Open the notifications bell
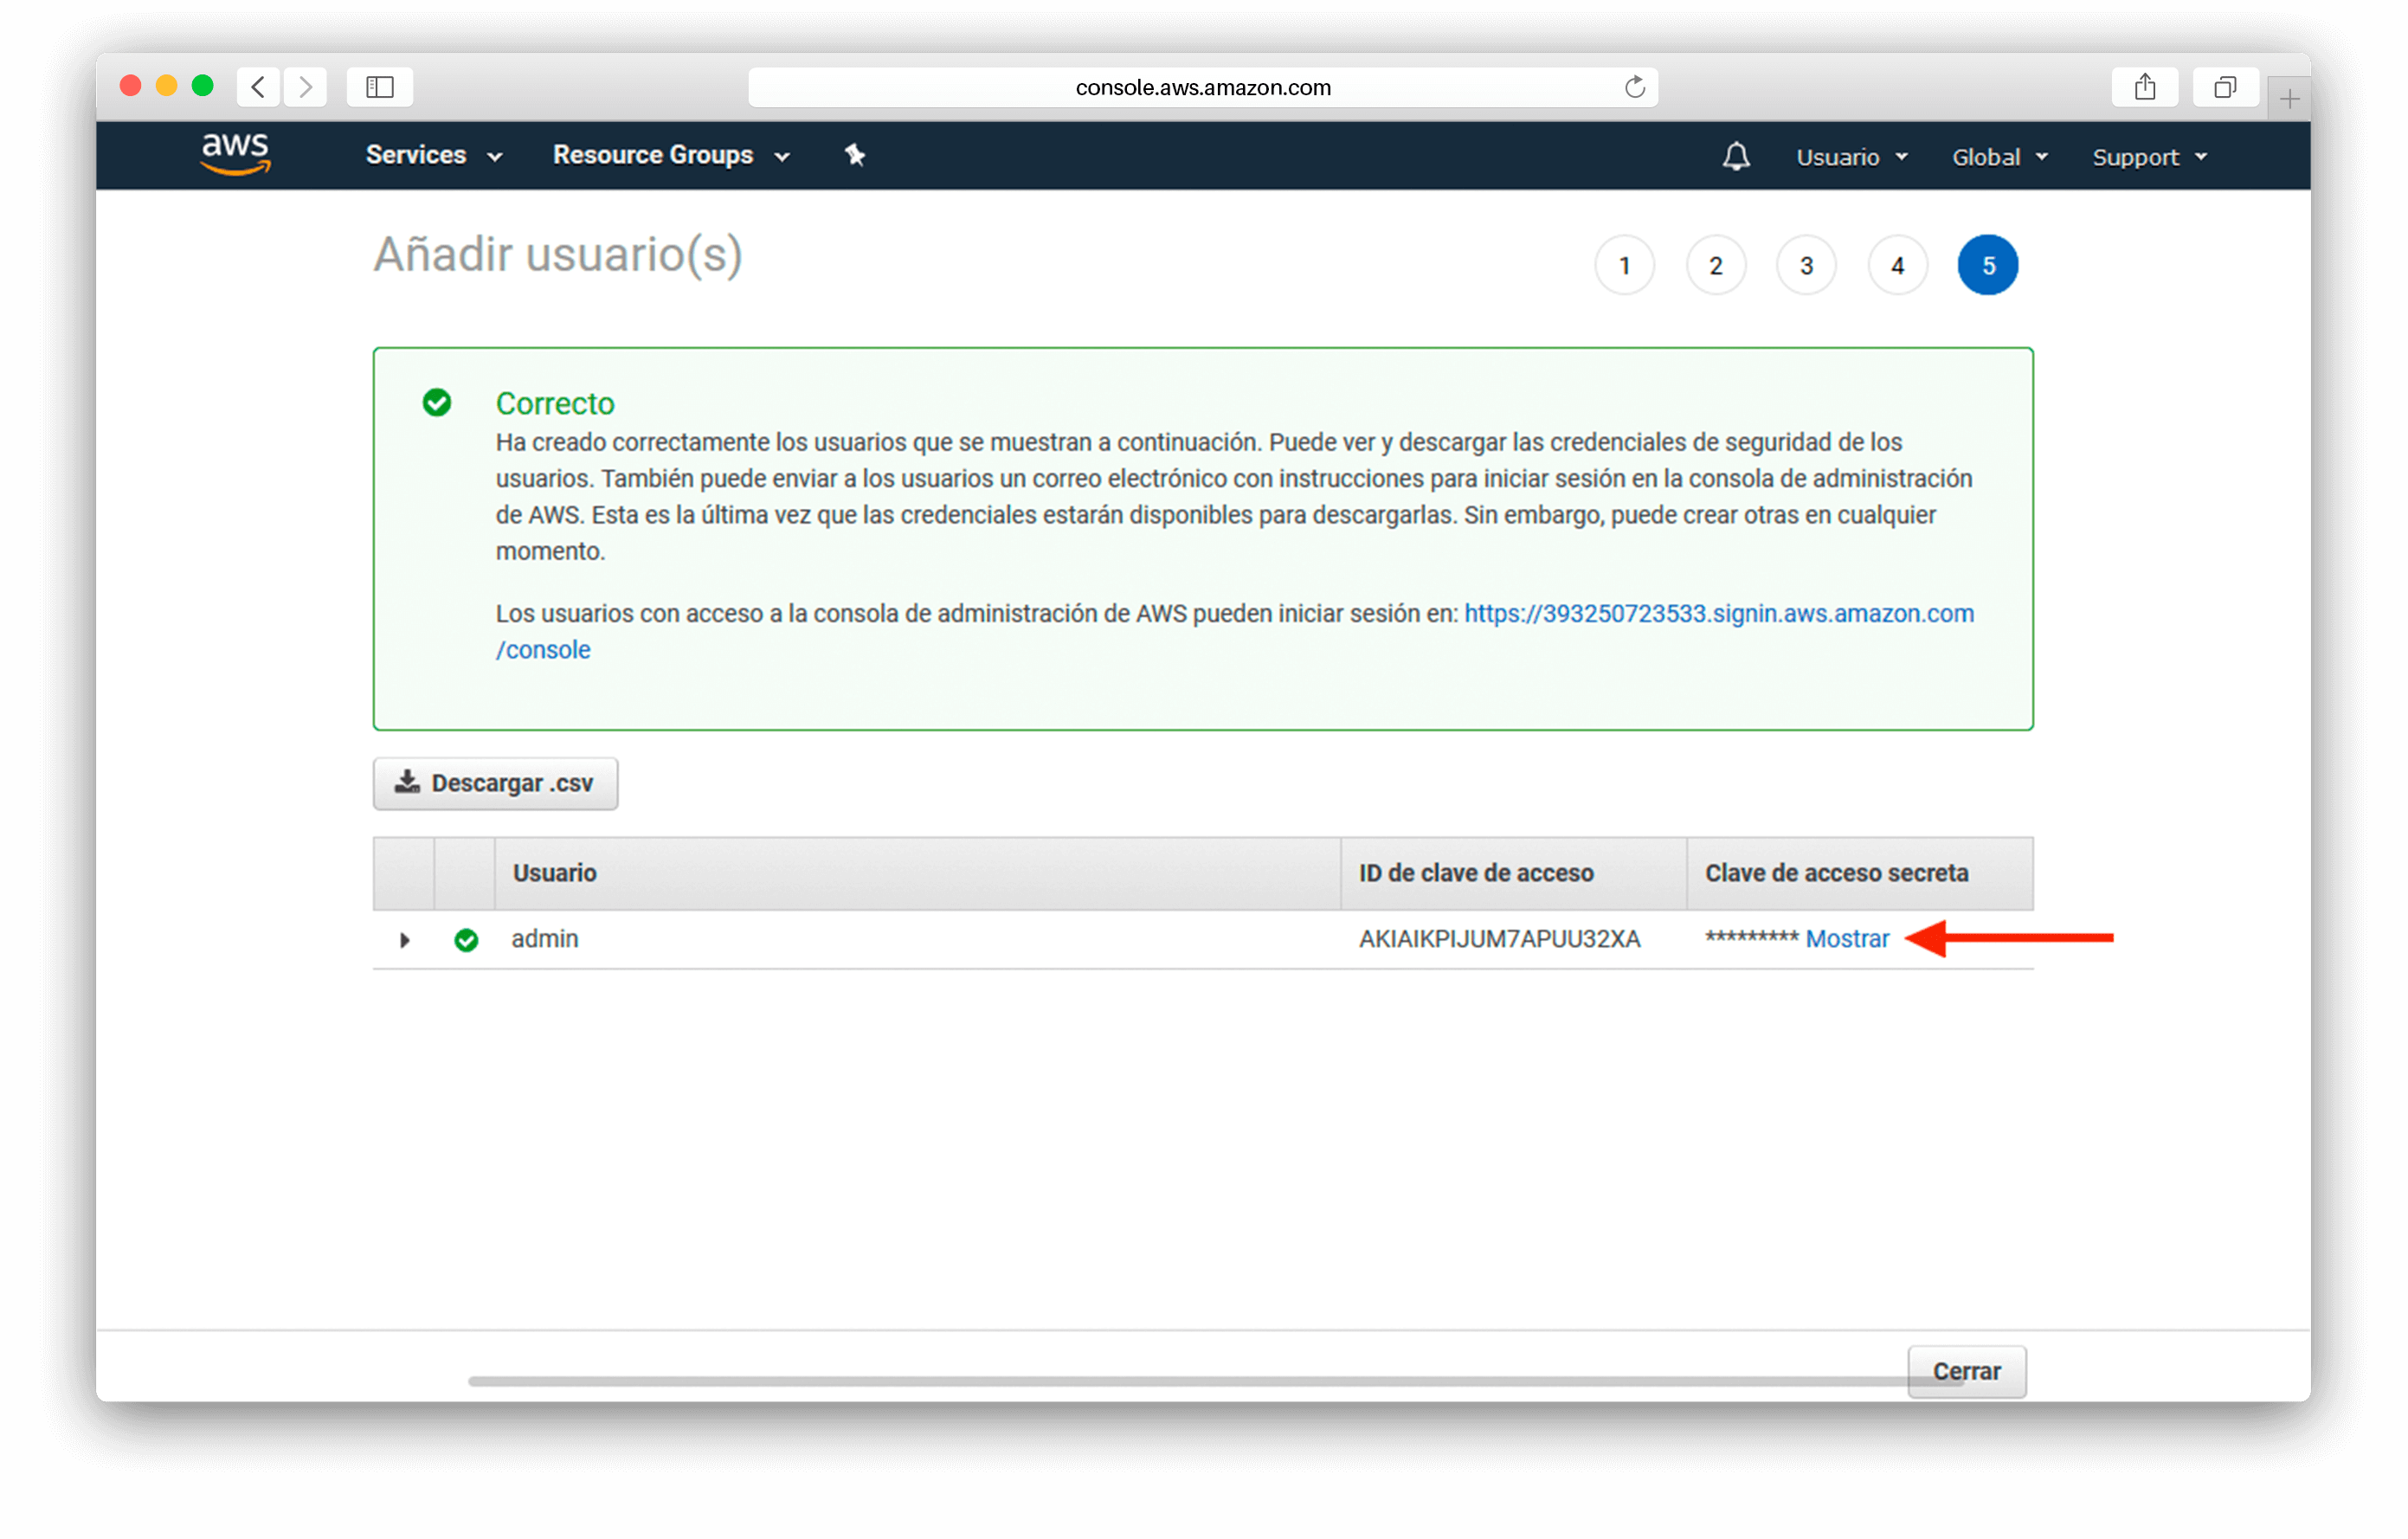The width and height of the screenshot is (2408, 1539). (x=1736, y=156)
